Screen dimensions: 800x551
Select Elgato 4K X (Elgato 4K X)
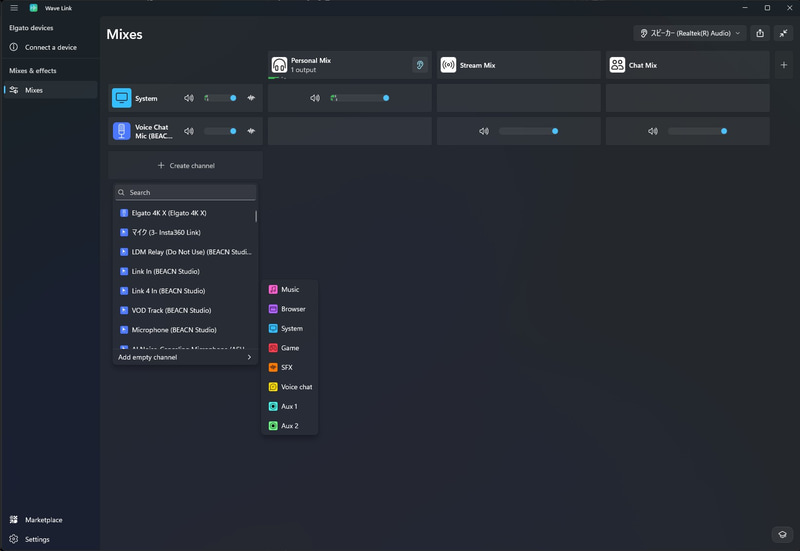click(x=185, y=213)
